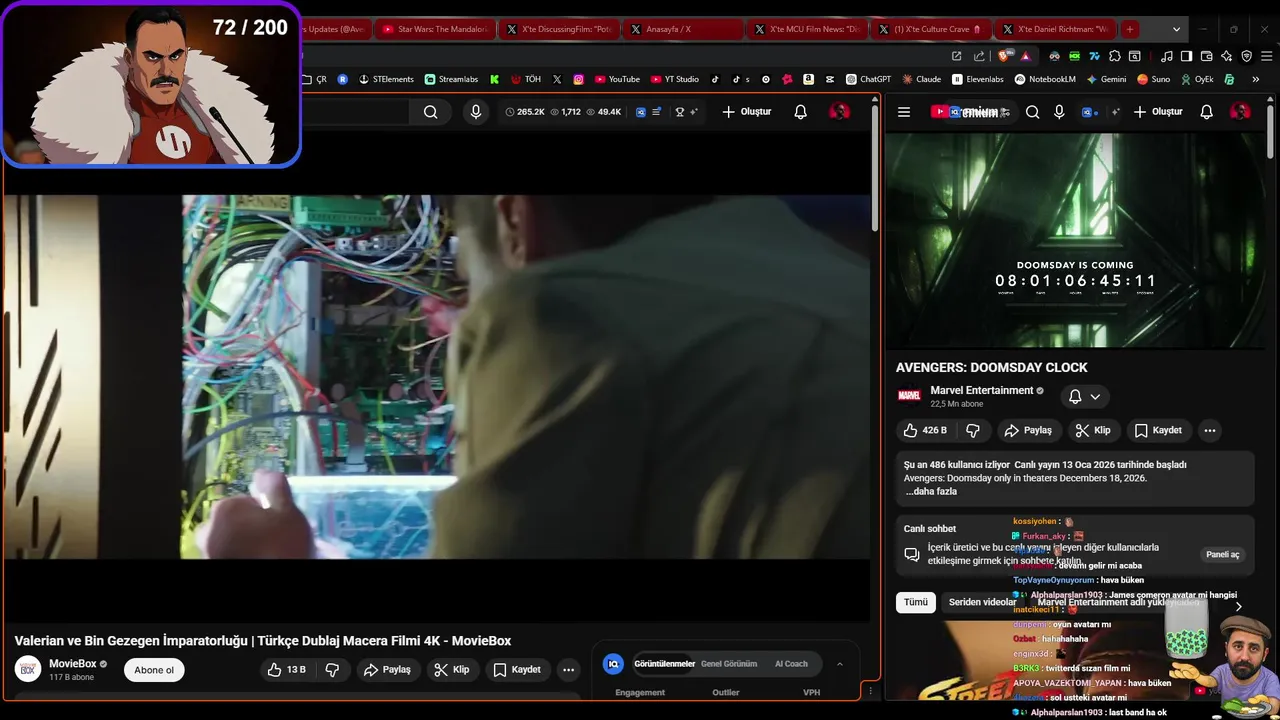Click 'Oluştur' in right YouTube window
This screenshot has width=1280, height=720.
point(1157,112)
